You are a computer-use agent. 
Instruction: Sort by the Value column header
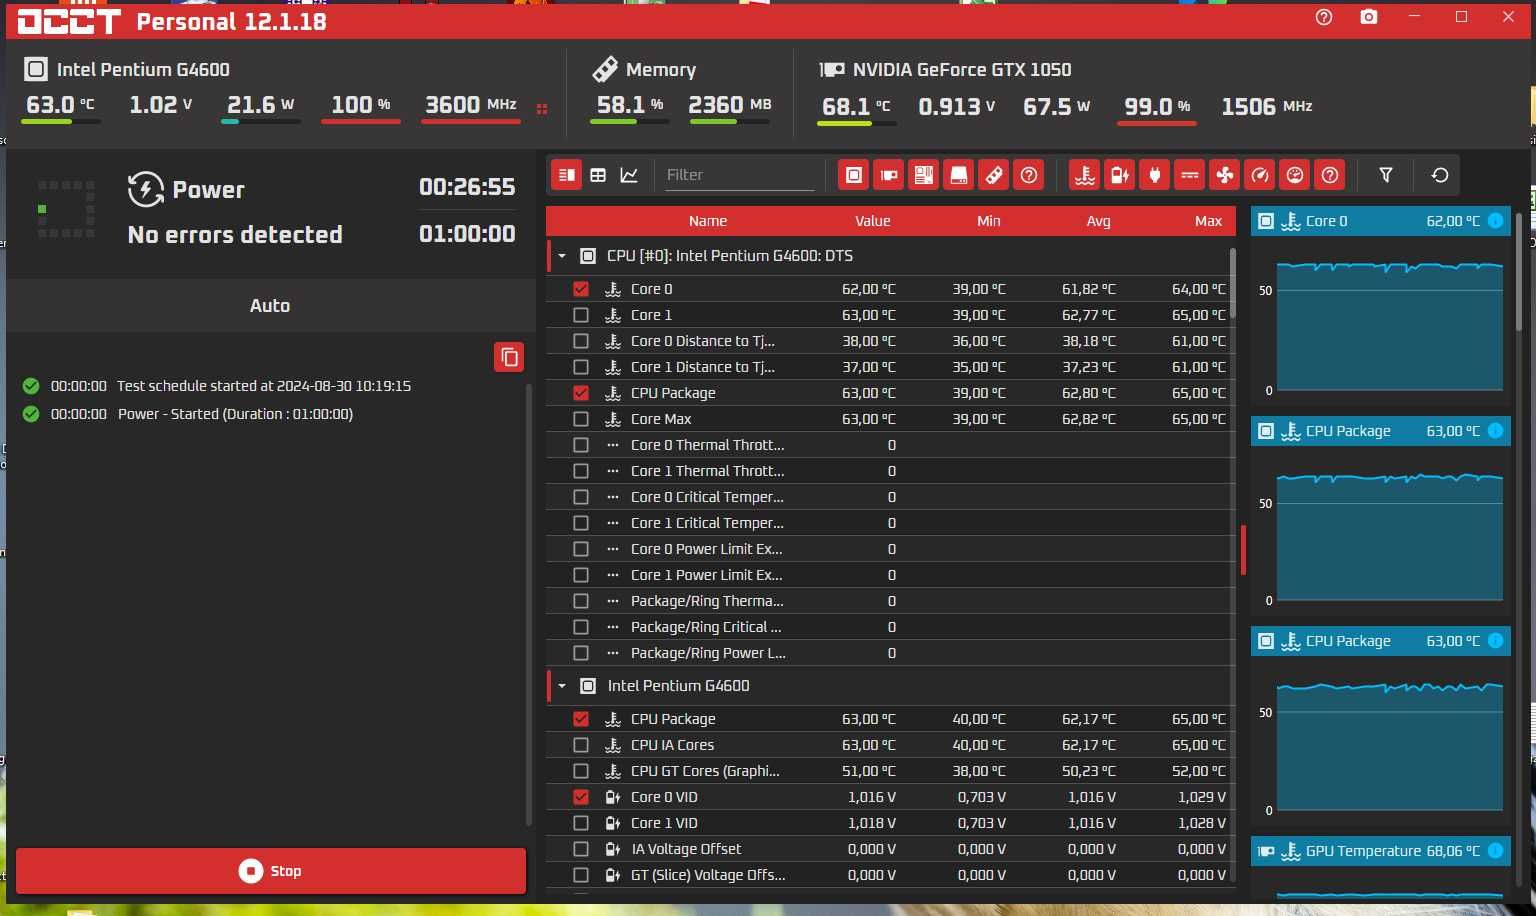click(x=872, y=221)
